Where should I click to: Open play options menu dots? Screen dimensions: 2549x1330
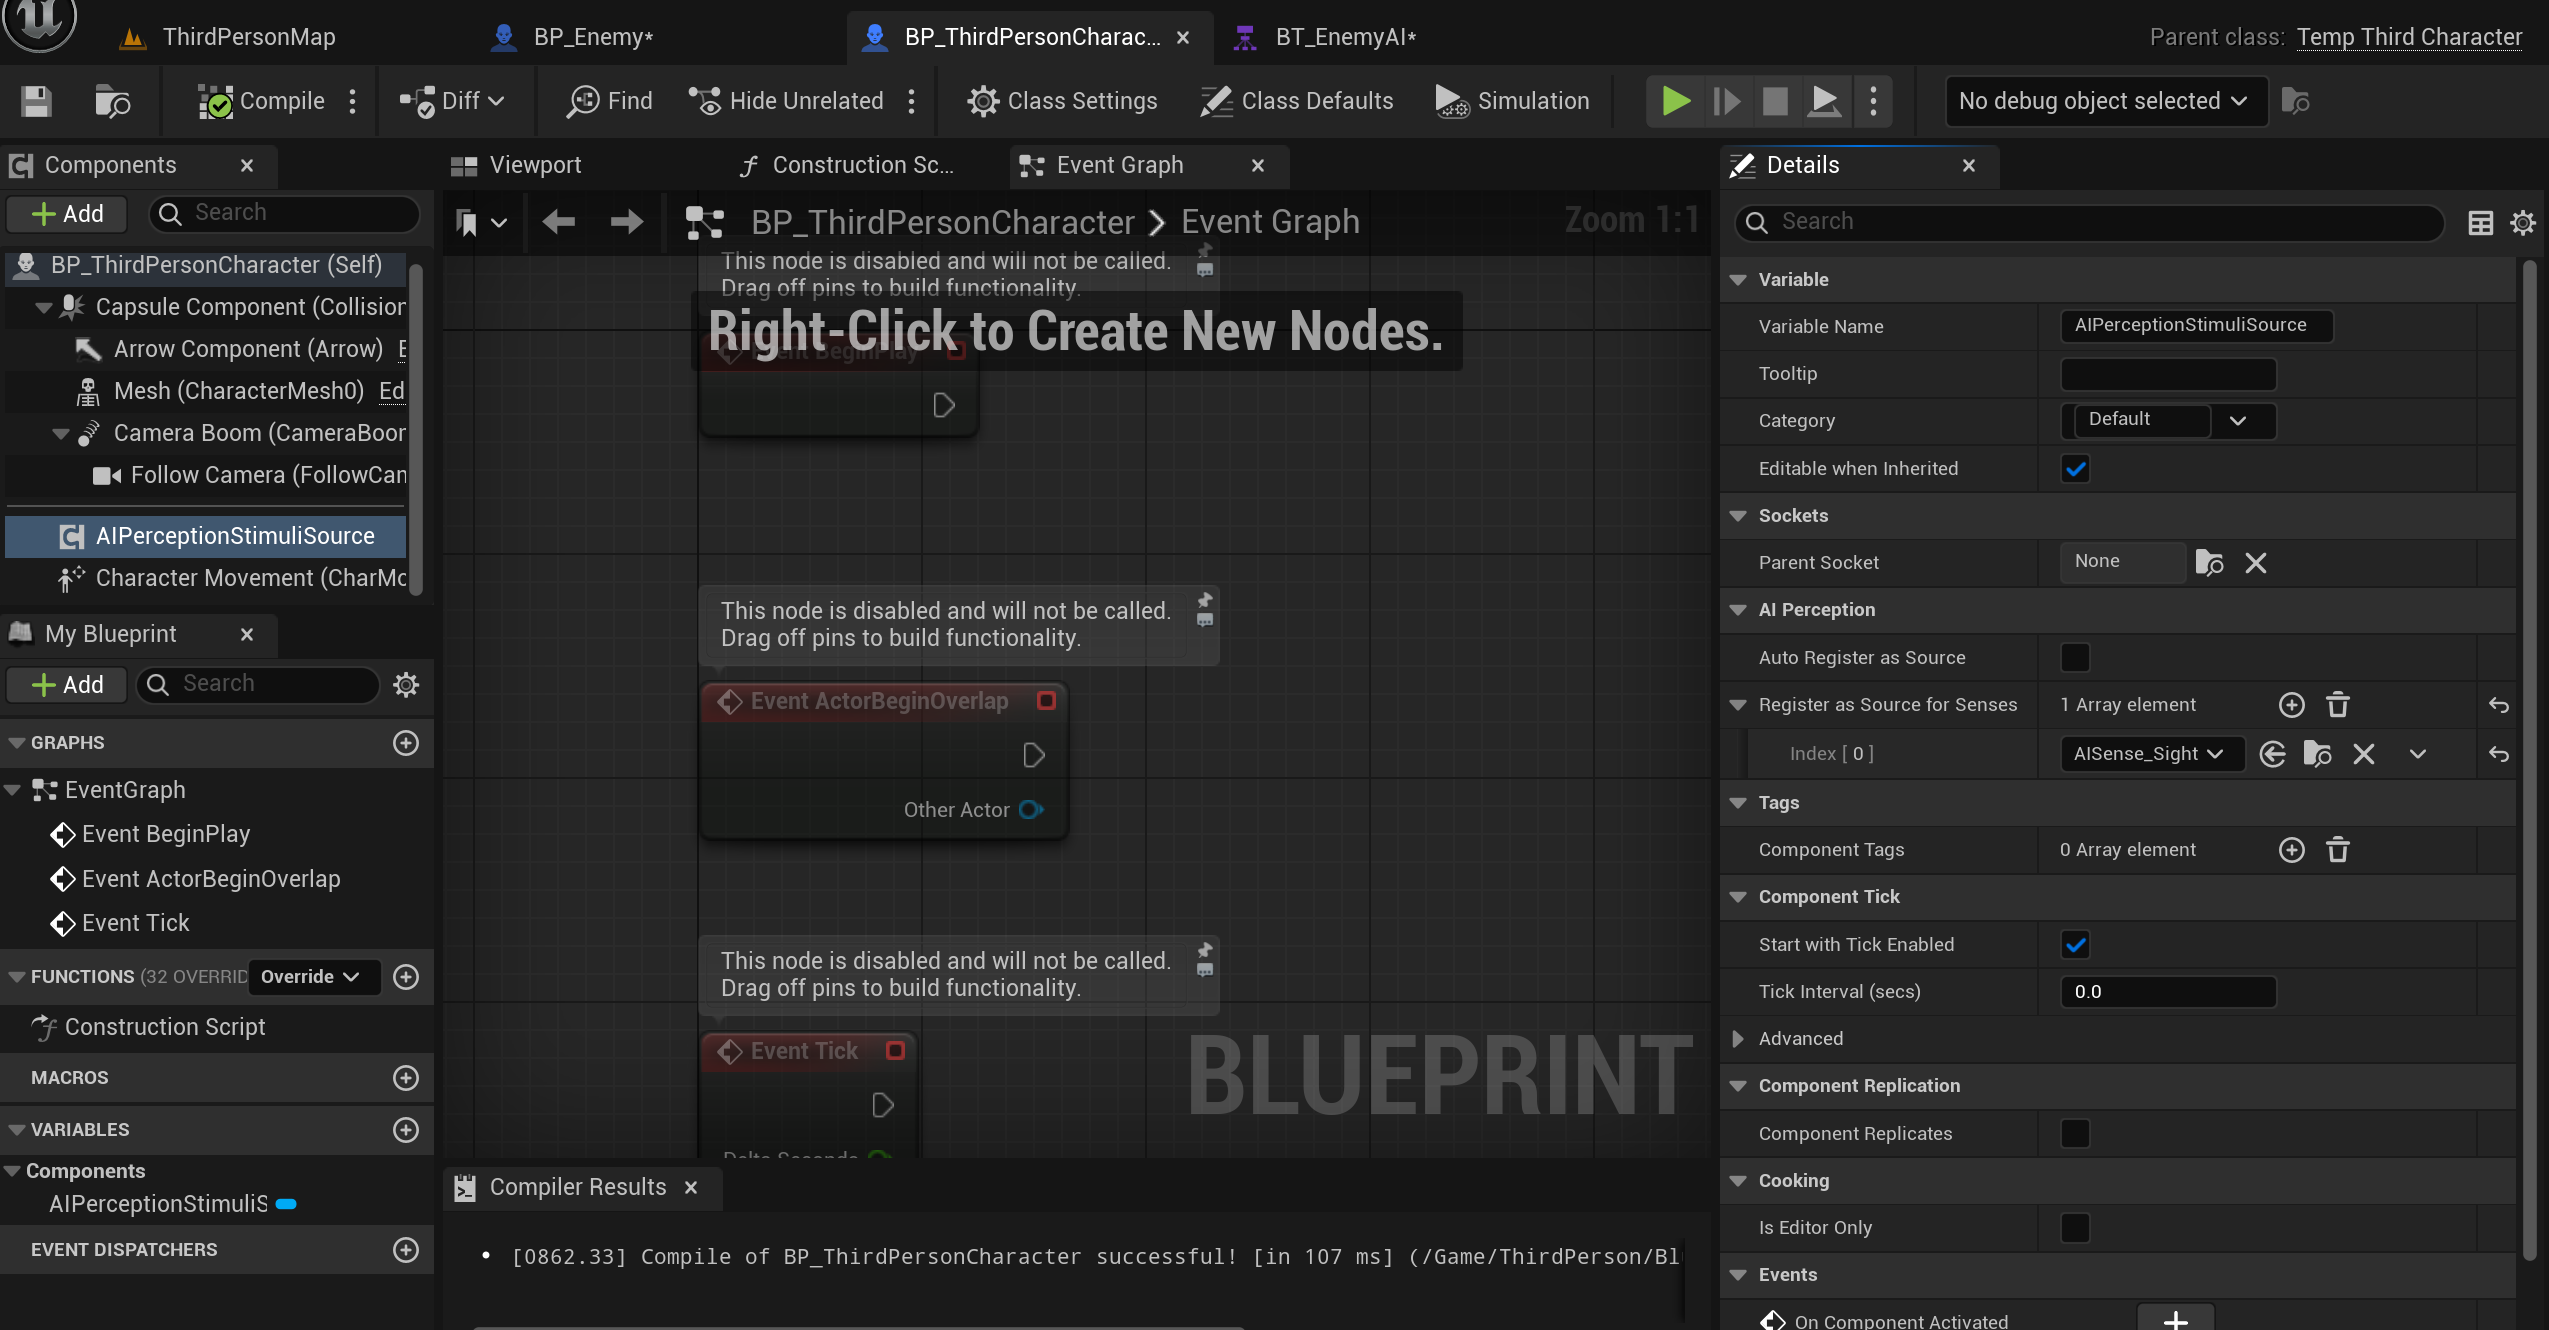point(1873,101)
